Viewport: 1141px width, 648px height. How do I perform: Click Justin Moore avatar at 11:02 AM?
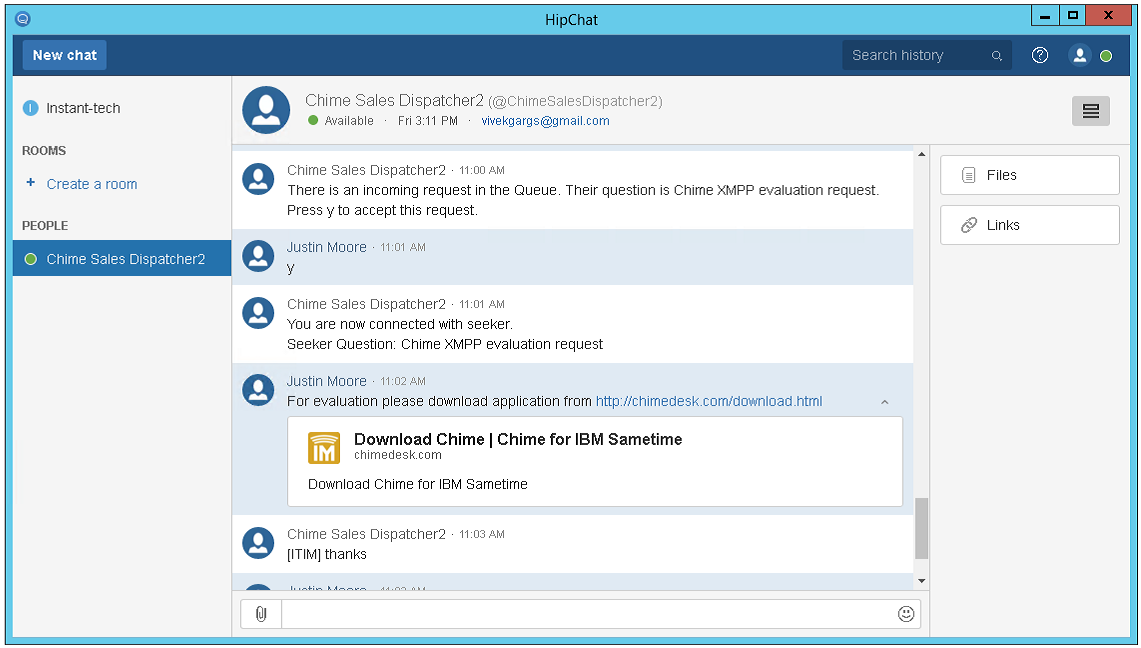coord(258,390)
